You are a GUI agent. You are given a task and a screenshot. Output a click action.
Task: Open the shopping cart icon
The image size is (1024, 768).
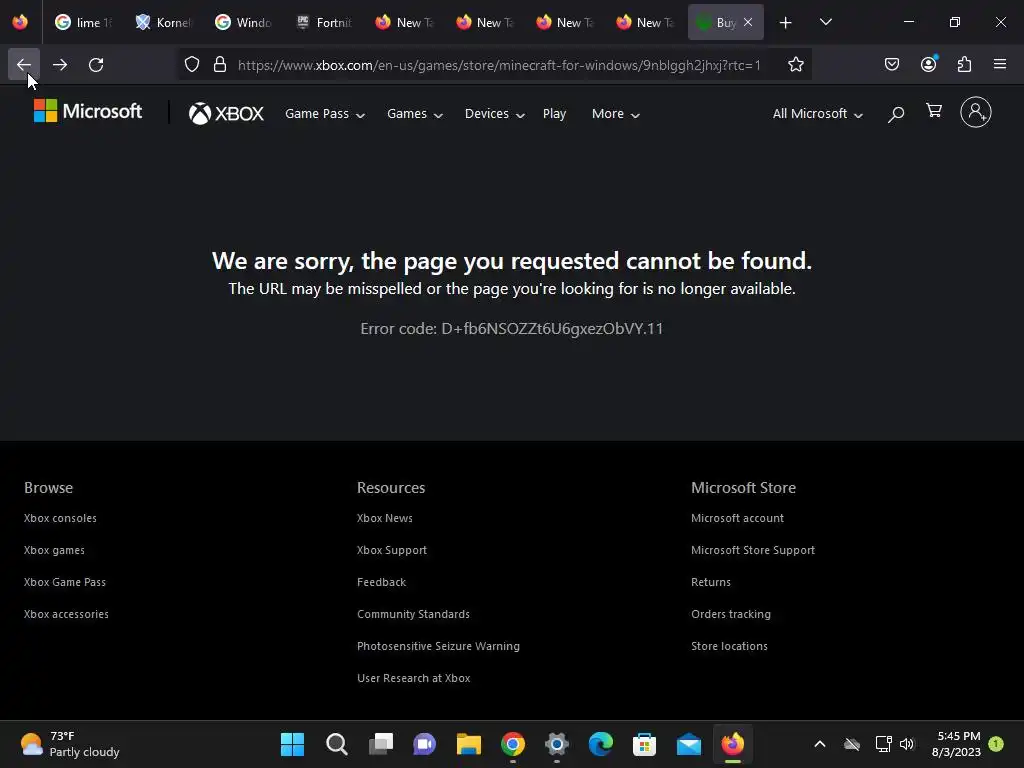click(934, 110)
